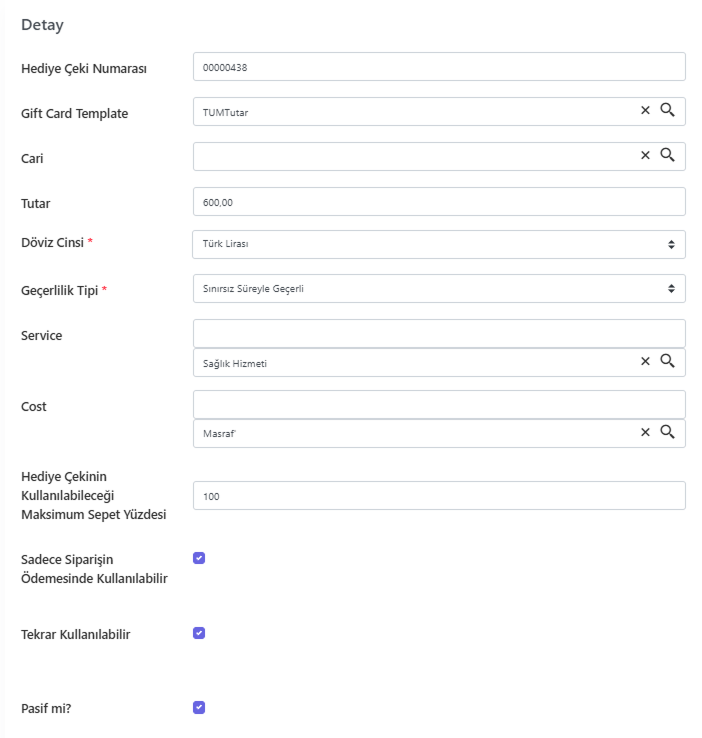Select the maximum basket percentage field
Viewport: 702px width, 738px height.
coord(439,495)
